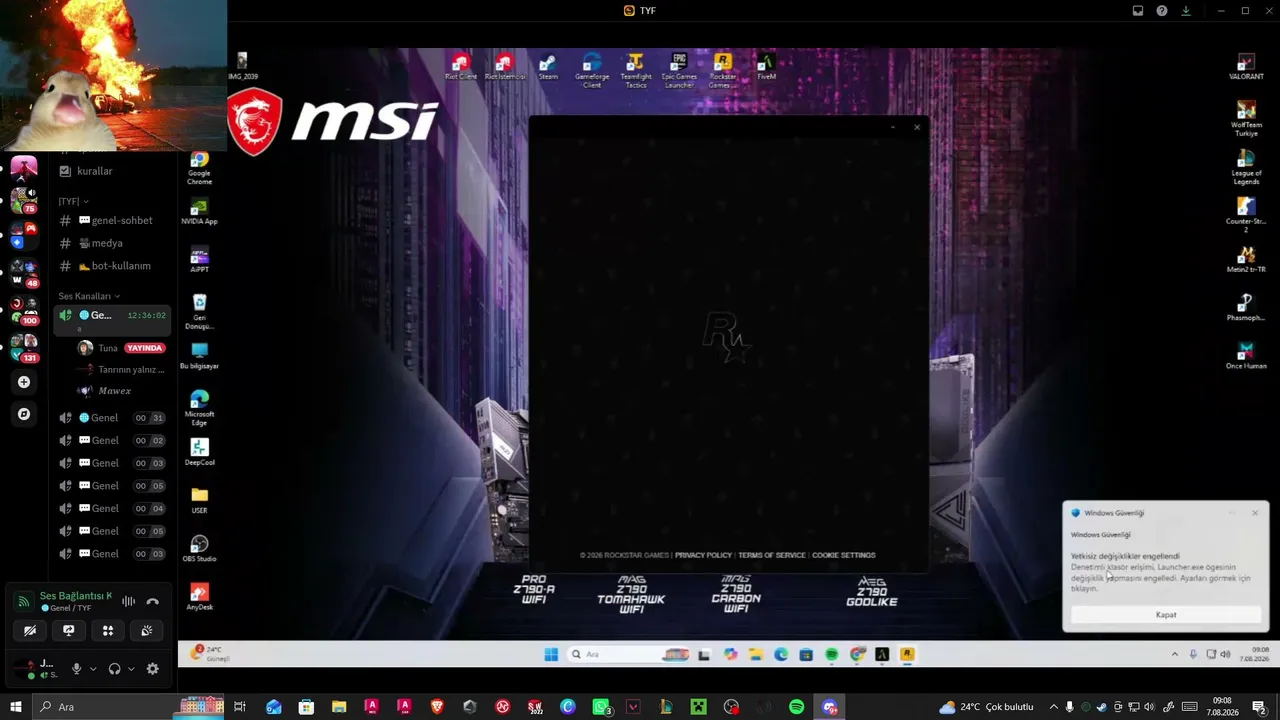Viewport: 1280px width, 720px height.
Task: Show hidden system tray icons
Action: pyautogui.click(x=1053, y=707)
